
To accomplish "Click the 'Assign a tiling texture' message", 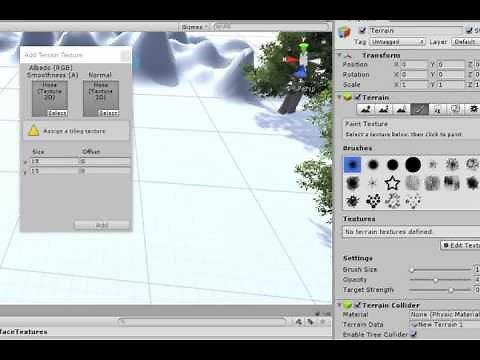I will point(74,131).
